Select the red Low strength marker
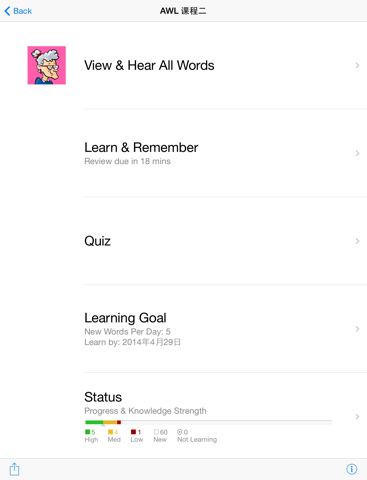 click(133, 432)
